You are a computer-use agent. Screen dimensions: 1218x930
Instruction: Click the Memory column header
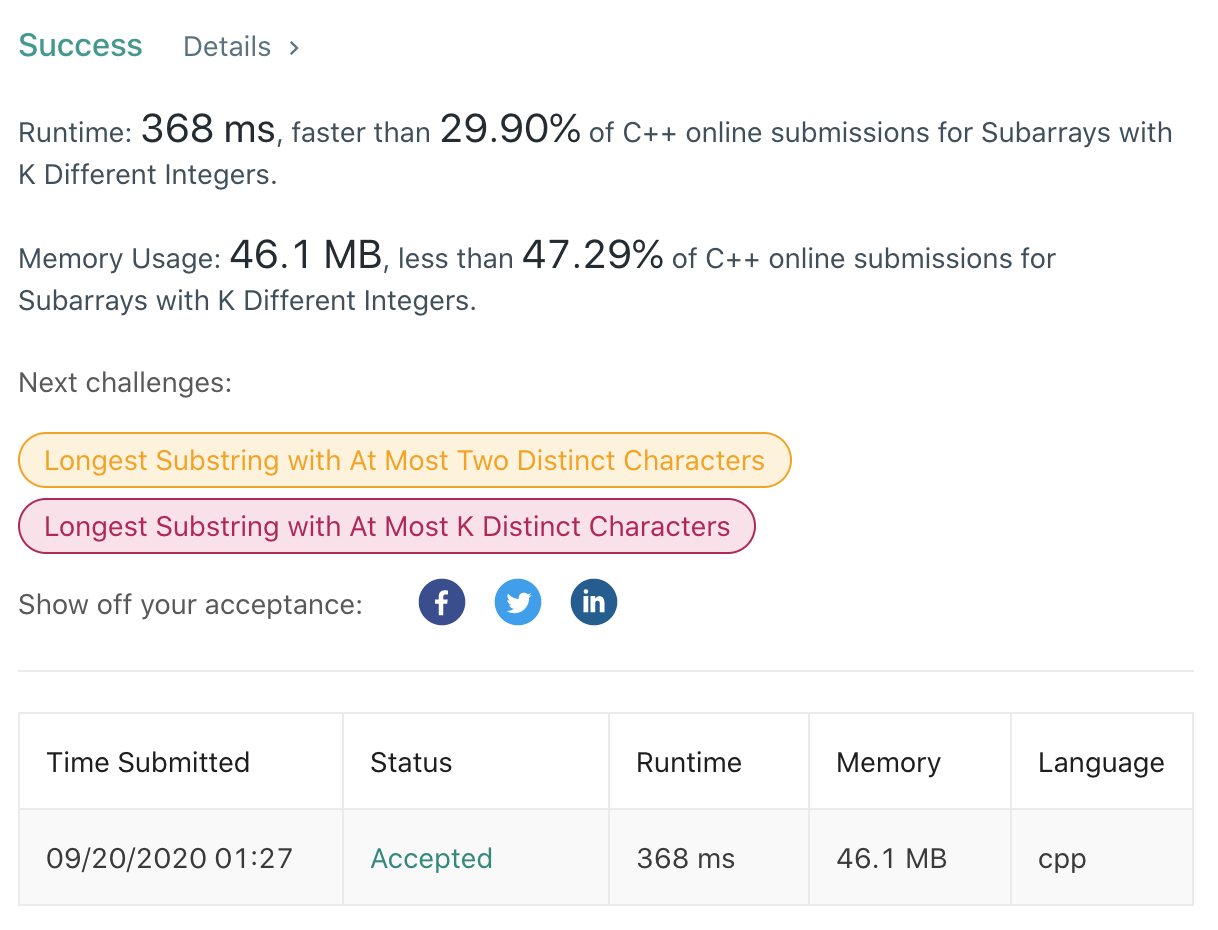point(888,762)
